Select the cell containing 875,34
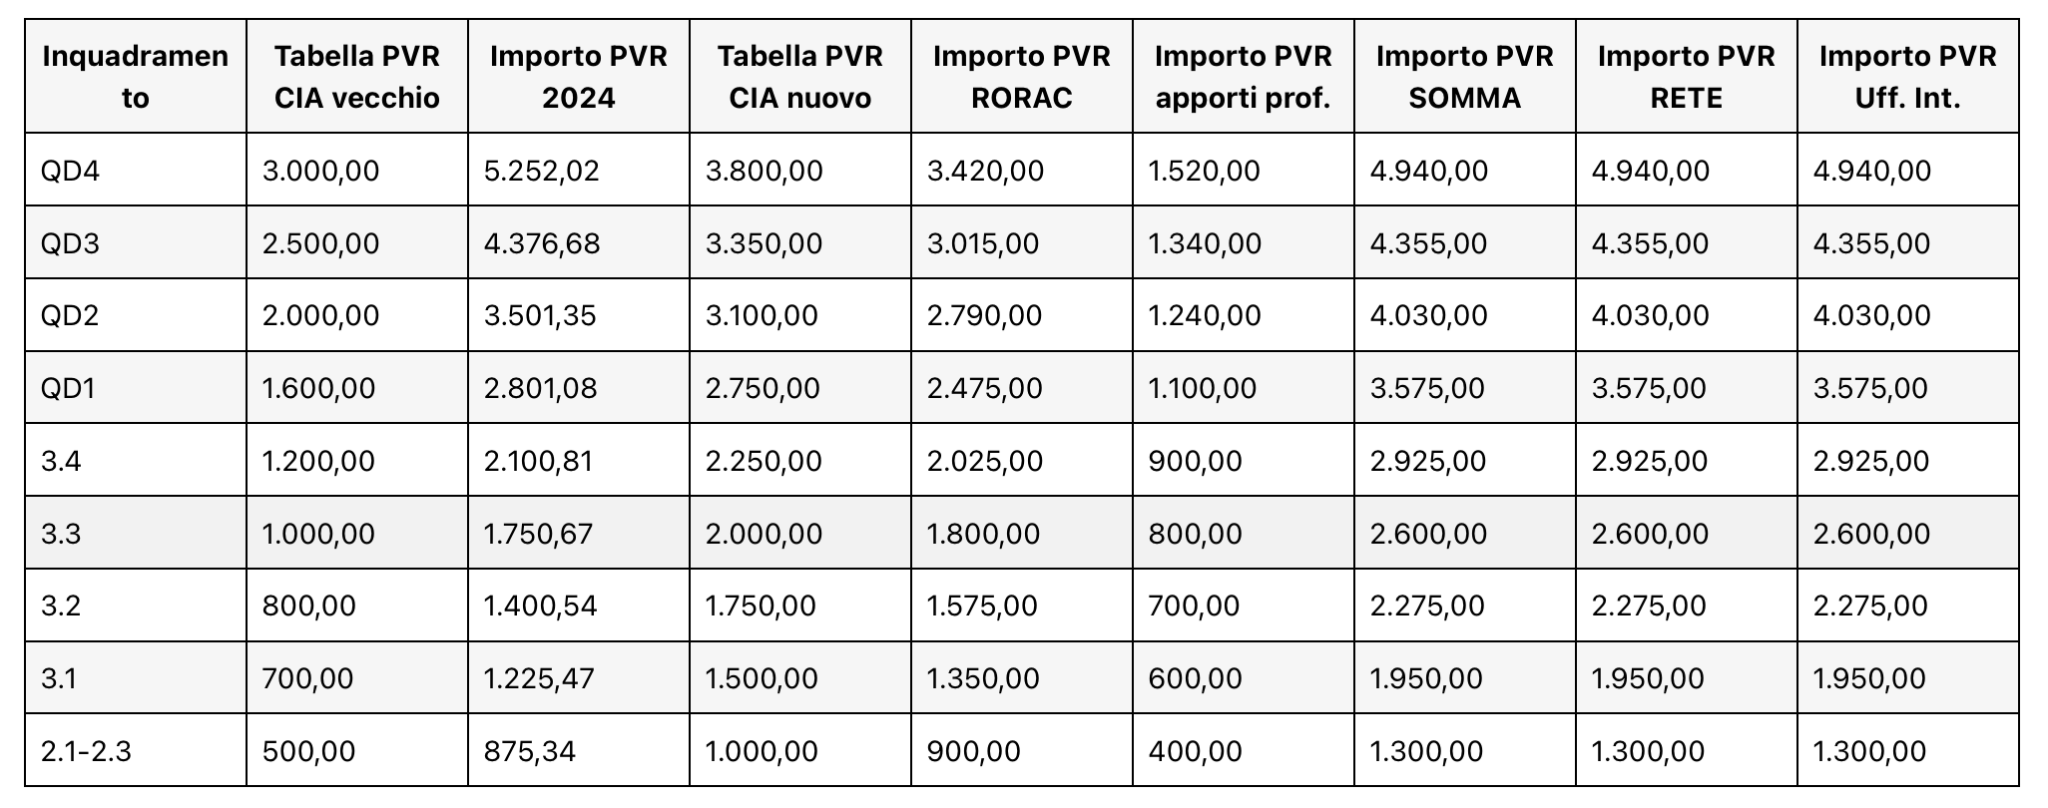The image size is (2048, 808). [579, 750]
